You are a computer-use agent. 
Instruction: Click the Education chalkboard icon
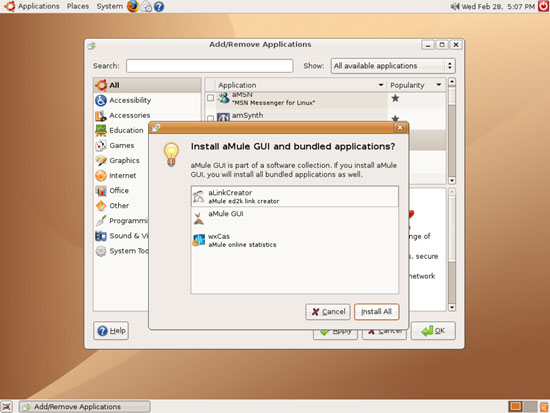click(101, 131)
